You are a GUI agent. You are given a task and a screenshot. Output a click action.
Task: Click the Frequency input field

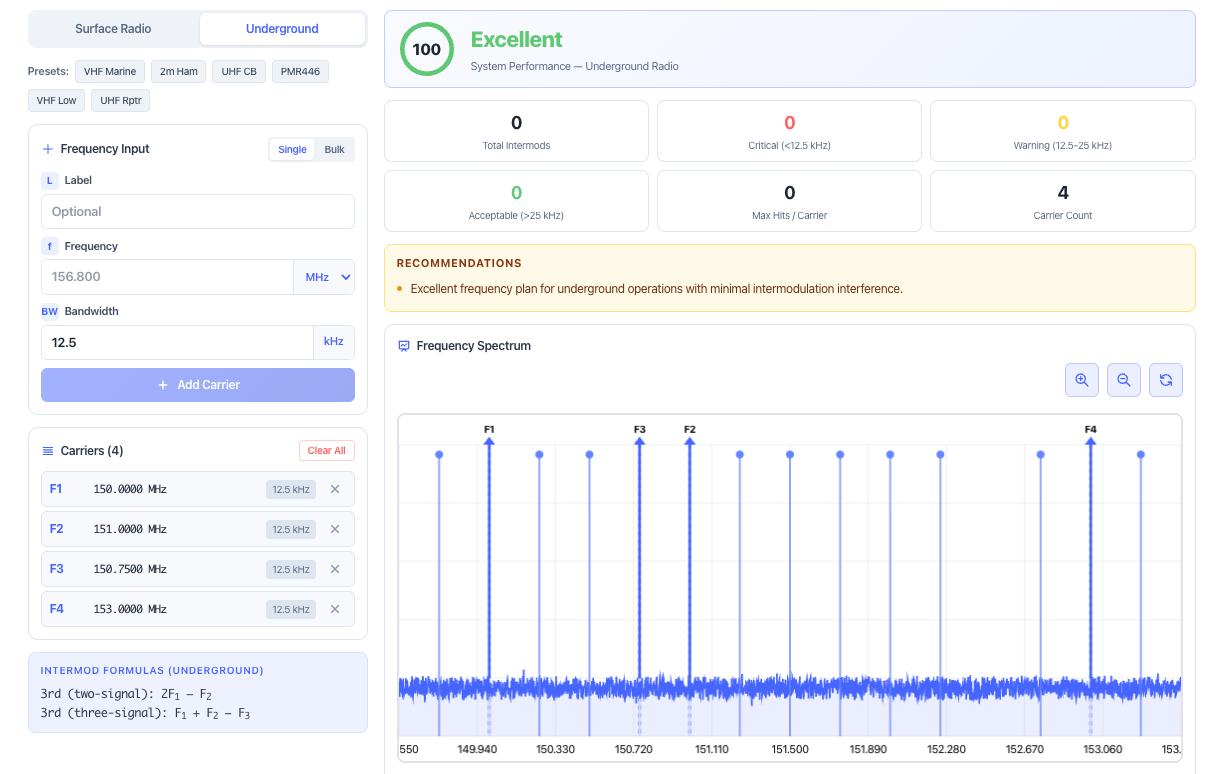[x=167, y=277]
